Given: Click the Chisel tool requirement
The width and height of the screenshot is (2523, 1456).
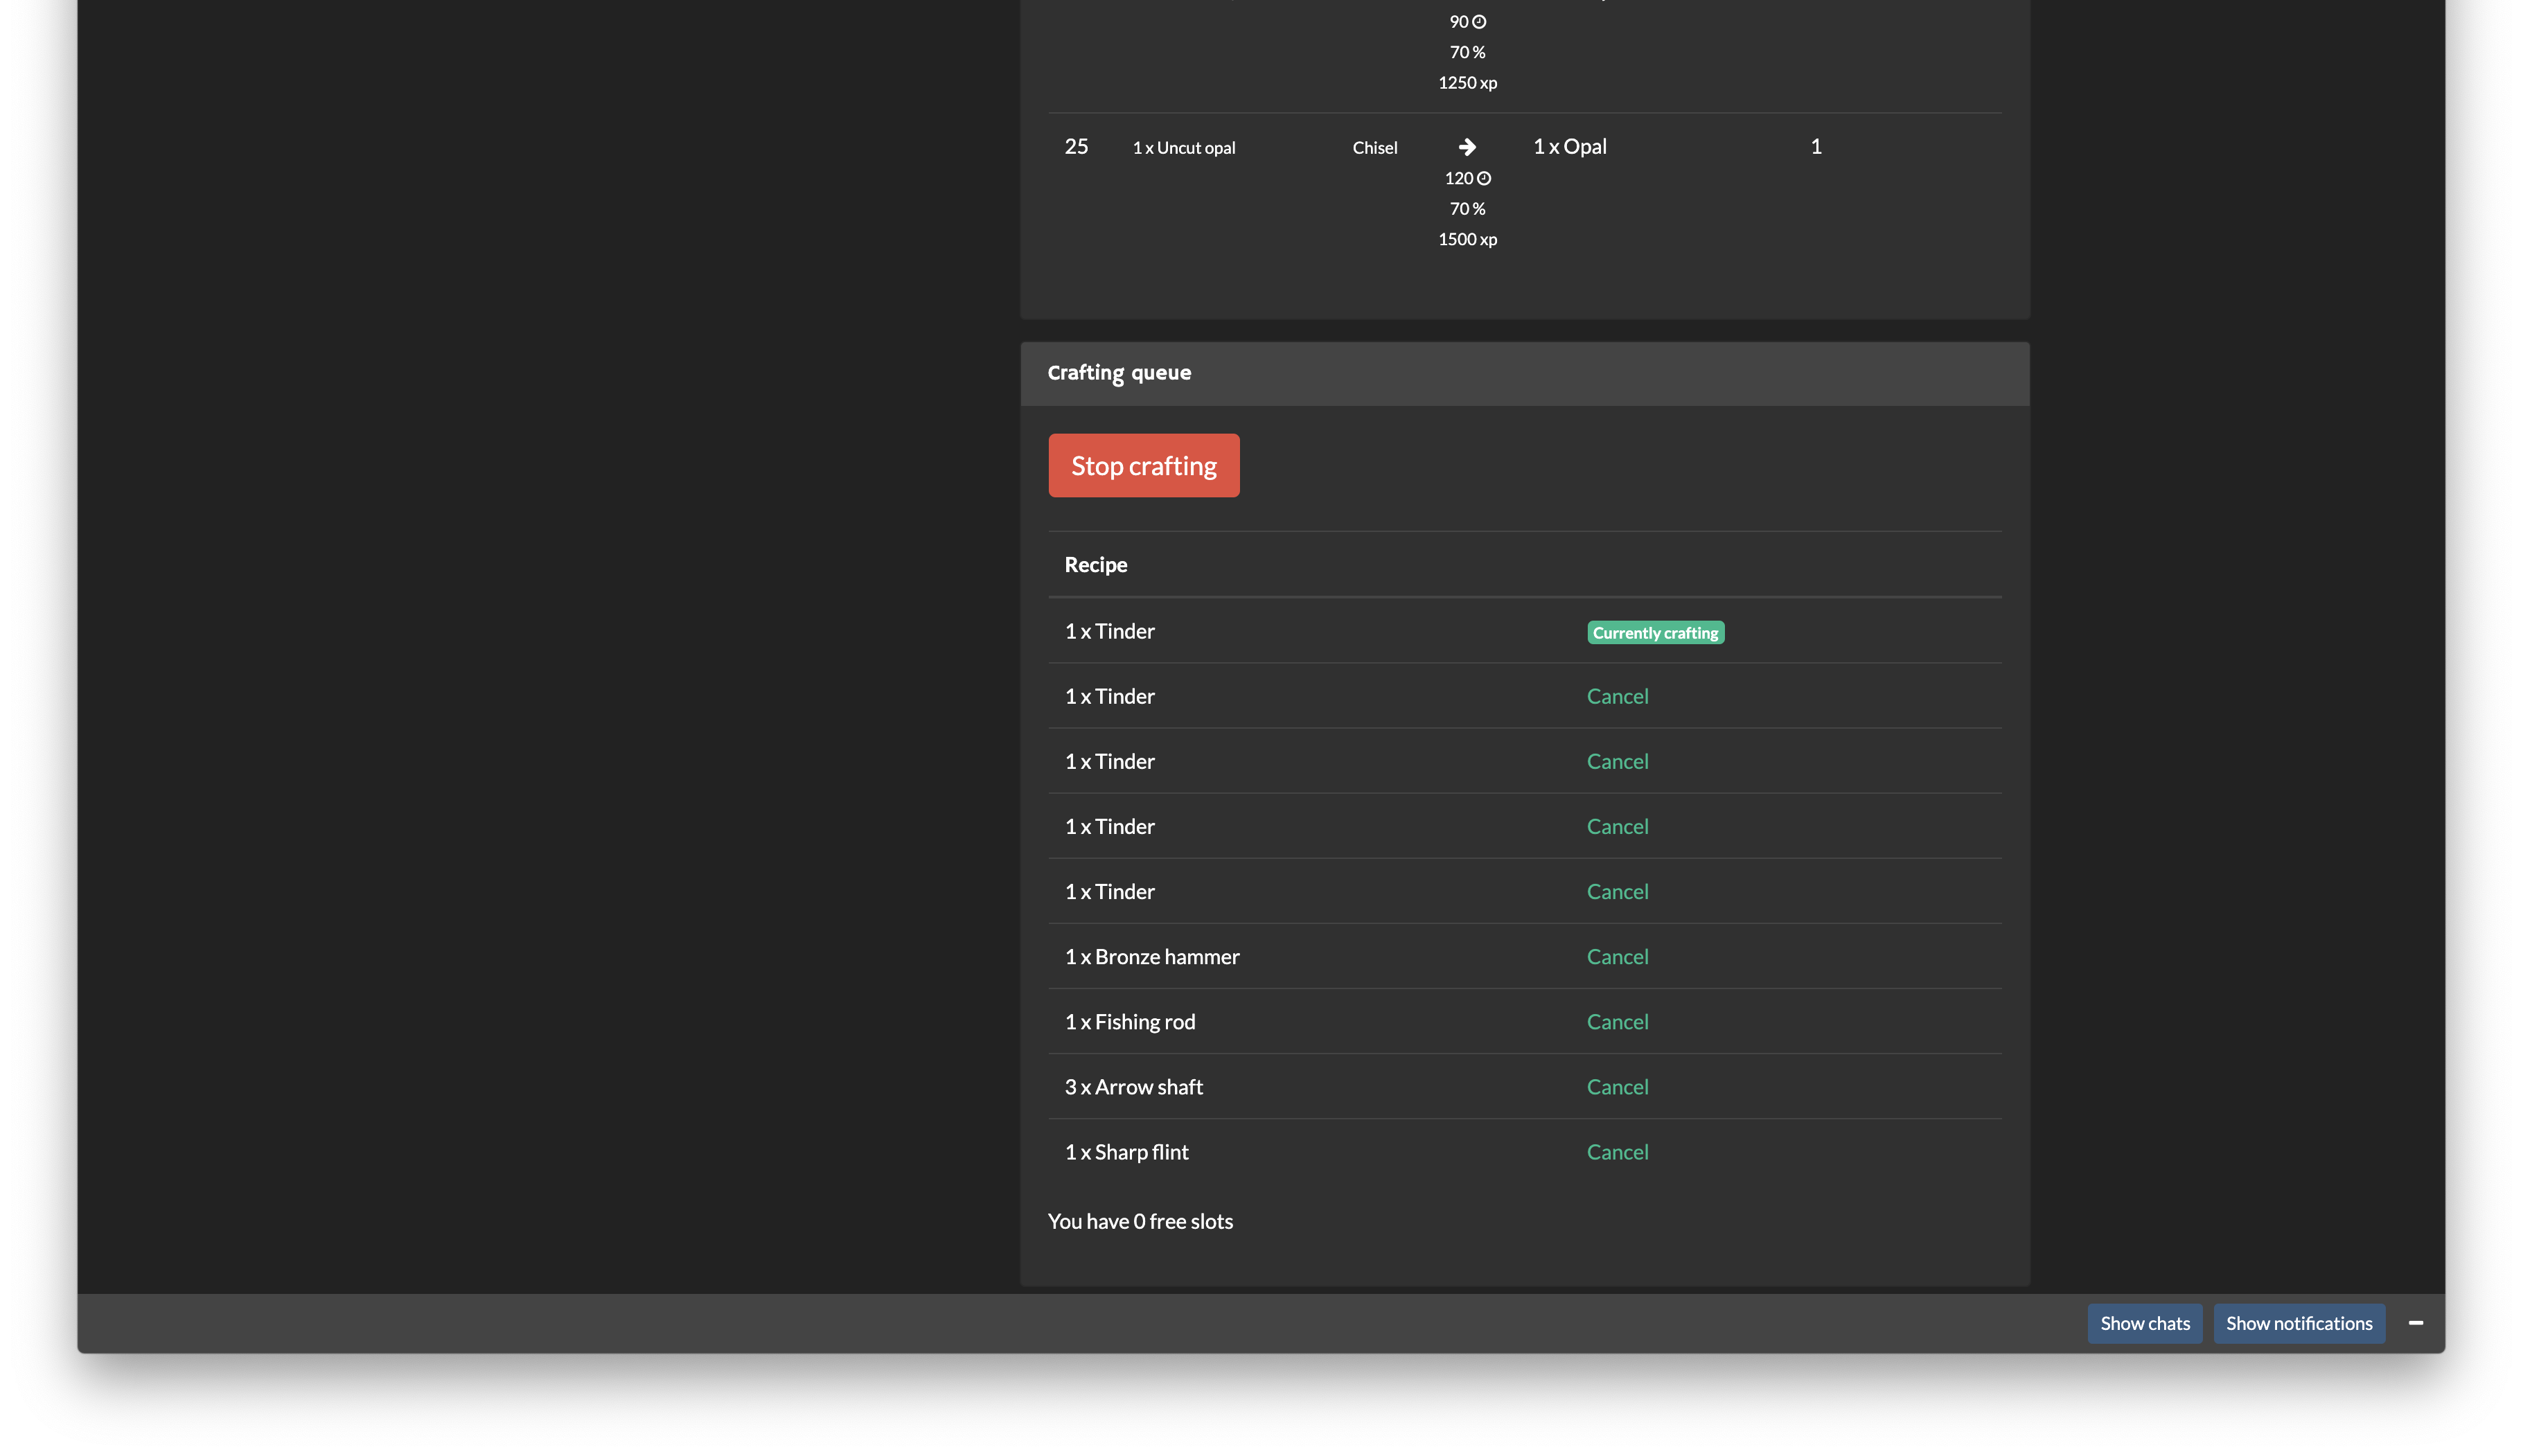Looking at the screenshot, I should pos(1374,147).
